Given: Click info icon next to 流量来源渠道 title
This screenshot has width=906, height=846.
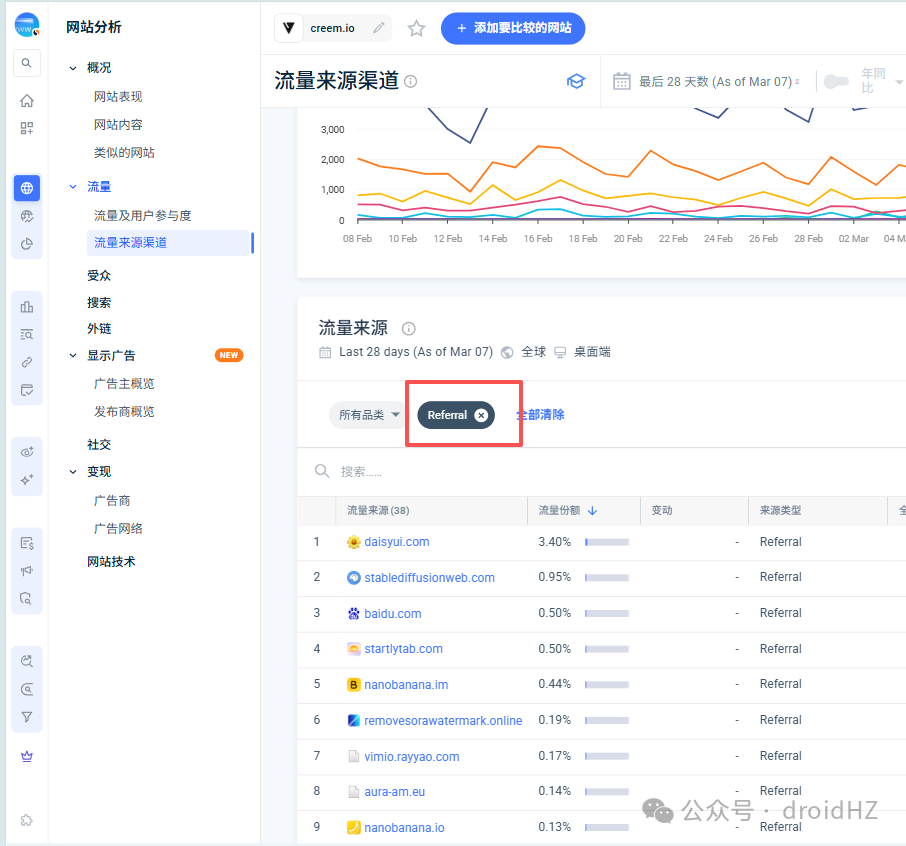Looking at the screenshot, I should tap(410, 81).
